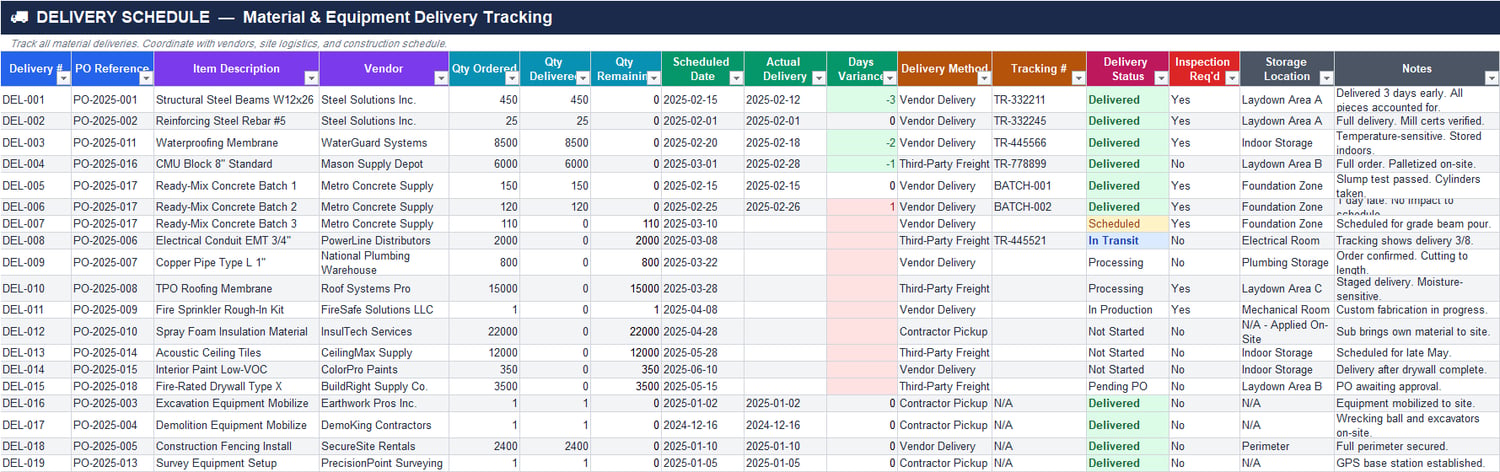This screenshot has width=1500, height=472.
Task: Select the Spray Foam Insulation Material cell
Action: pyautogui.click(x=236, y=332)
